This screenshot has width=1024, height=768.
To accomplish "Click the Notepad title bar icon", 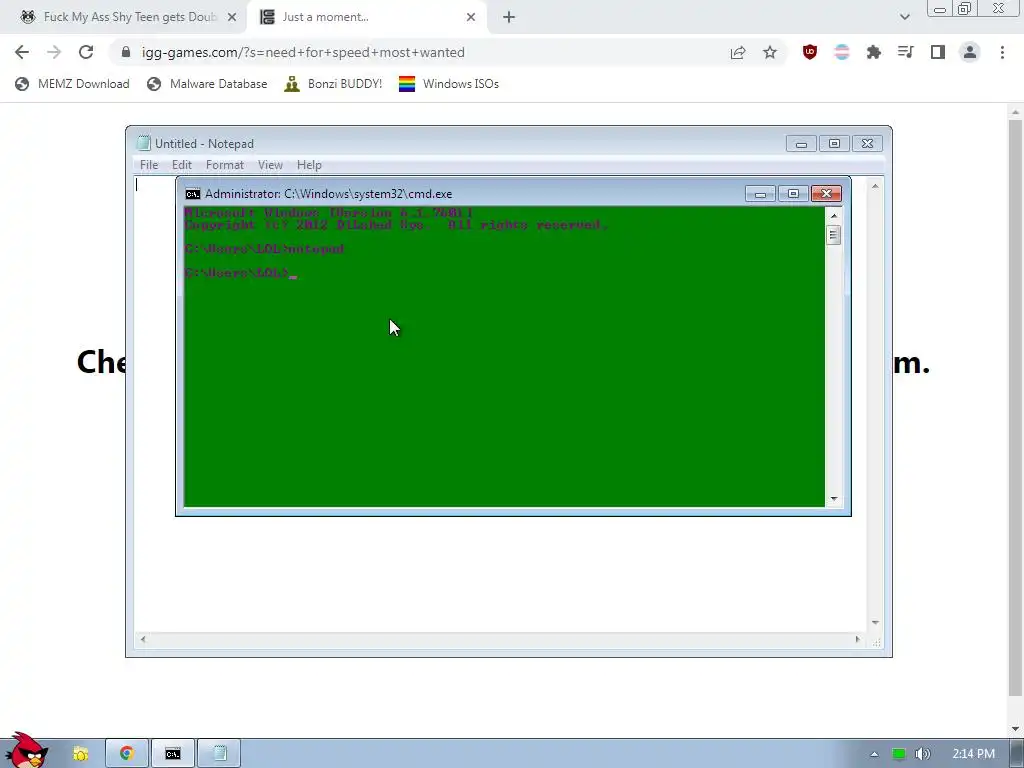I will pos(144,143).
